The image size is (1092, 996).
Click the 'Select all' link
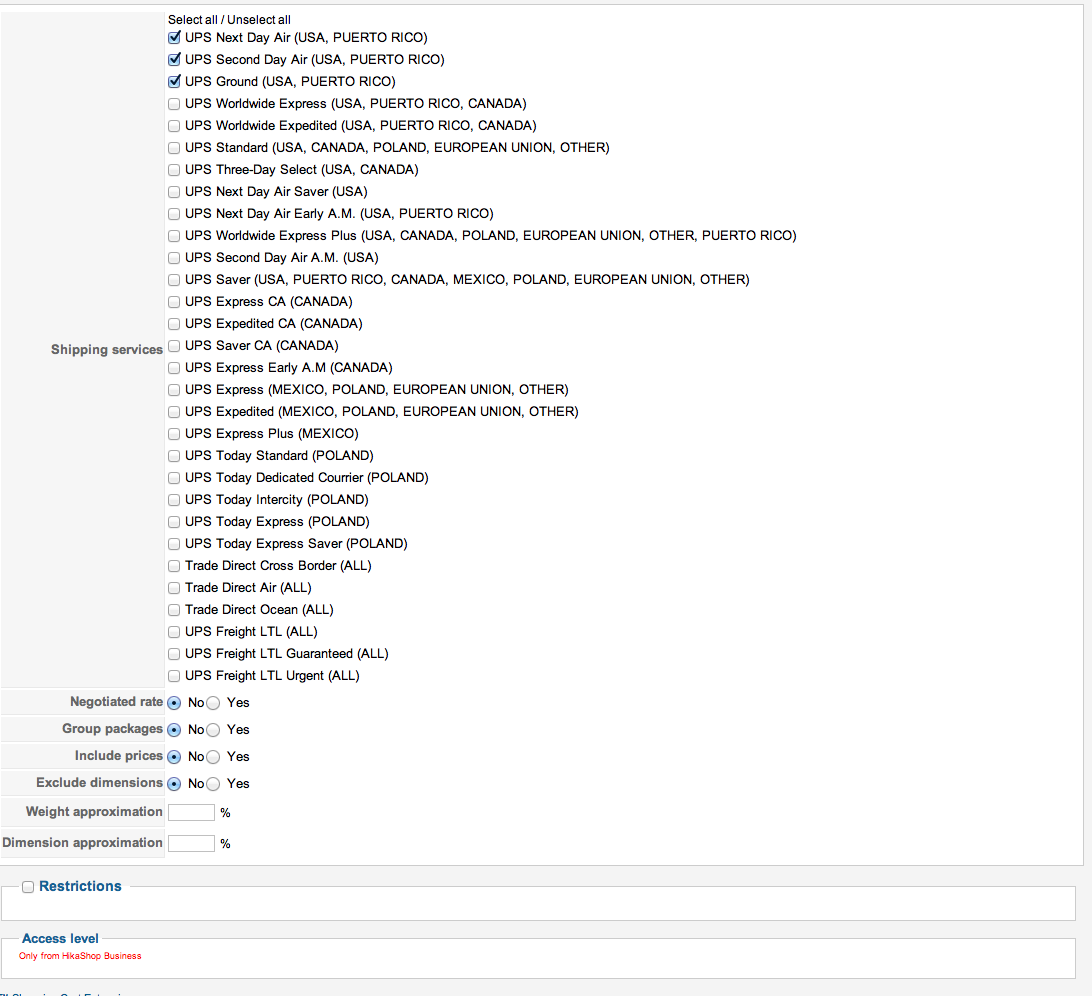tap(191, 20)
